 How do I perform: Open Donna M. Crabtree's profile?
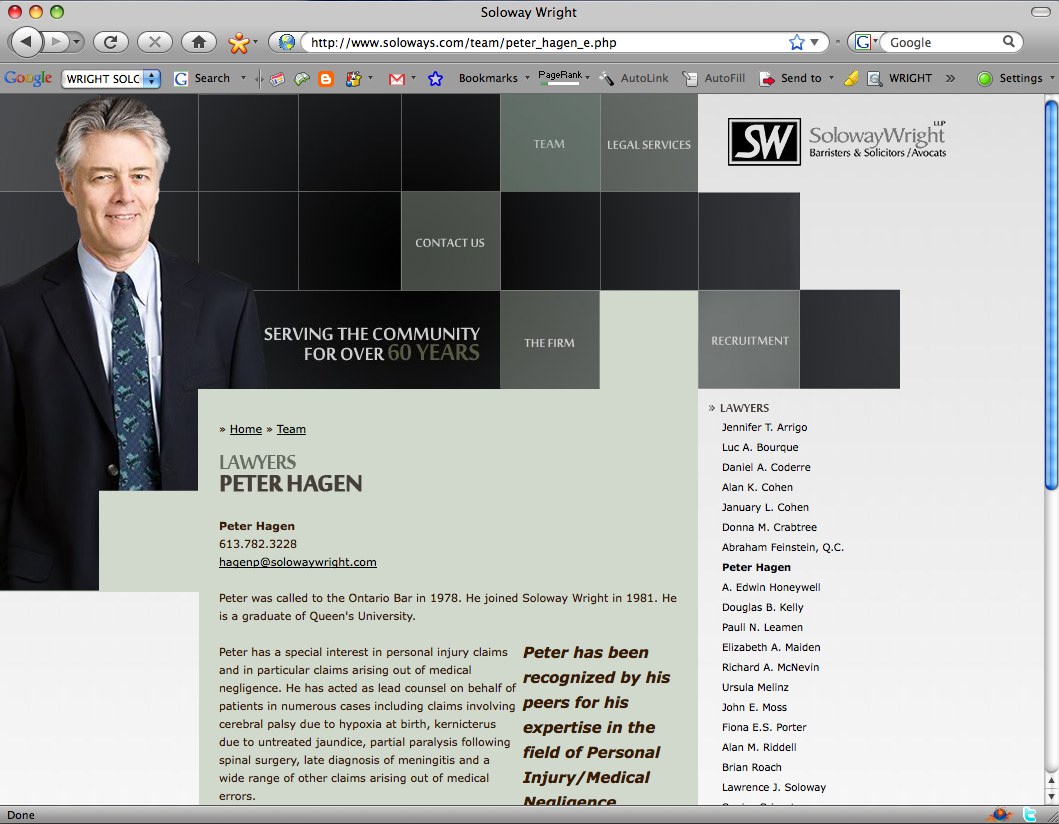[x=769, y=527]
